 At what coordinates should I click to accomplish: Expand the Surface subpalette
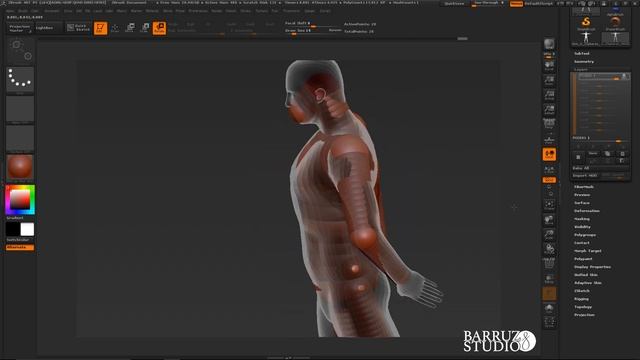[x=582, y=203]
